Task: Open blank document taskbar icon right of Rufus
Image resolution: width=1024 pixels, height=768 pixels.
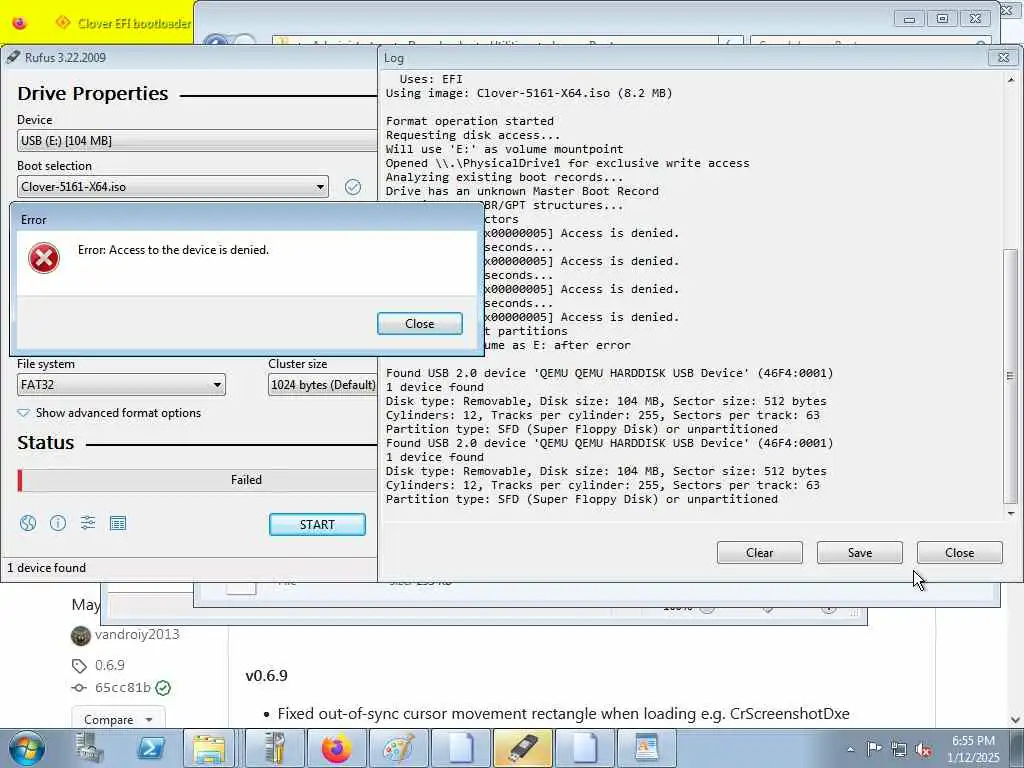Action: coord(584,748)
